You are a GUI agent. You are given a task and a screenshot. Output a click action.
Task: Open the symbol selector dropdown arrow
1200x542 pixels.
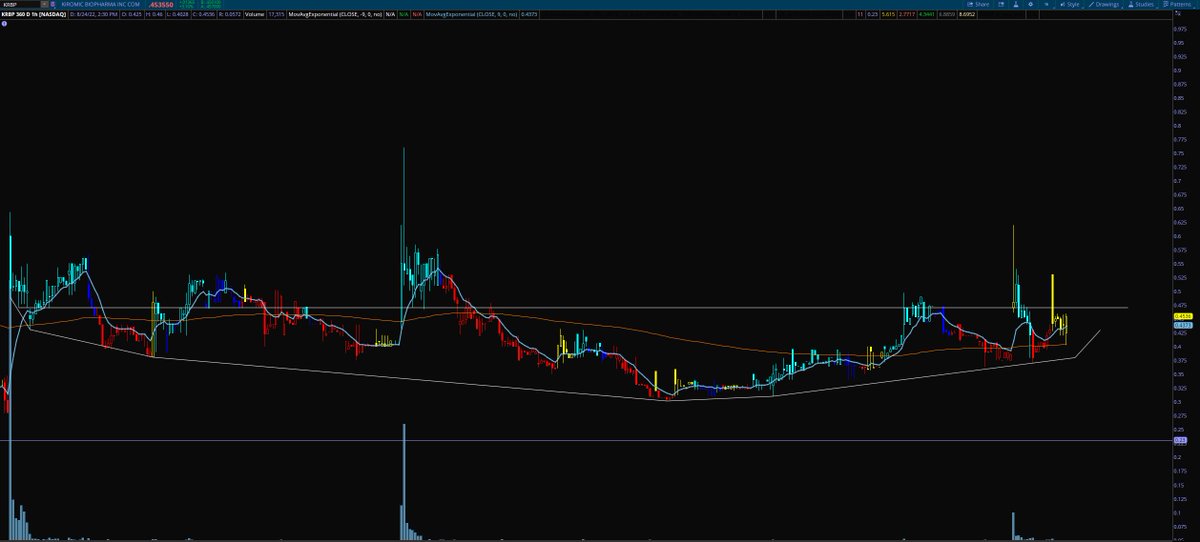point(45,4)
